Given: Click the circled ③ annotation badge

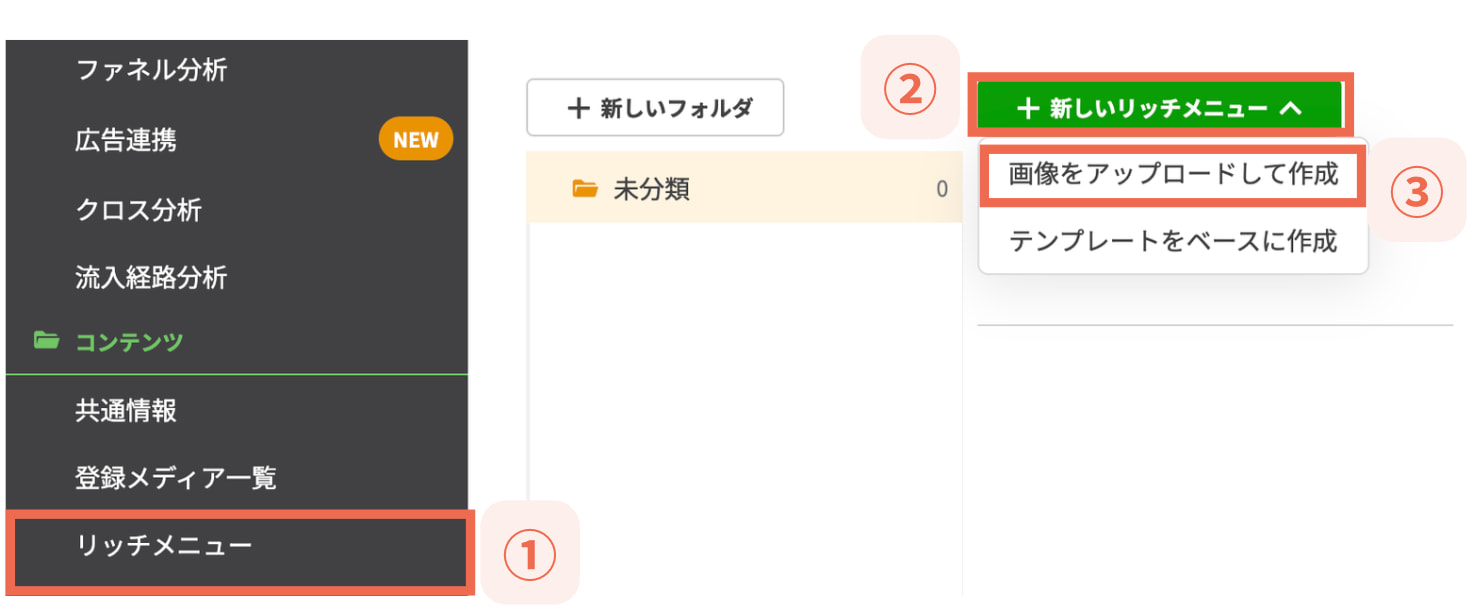Looking at the screenshot, I should click(x=1418, y=190).
